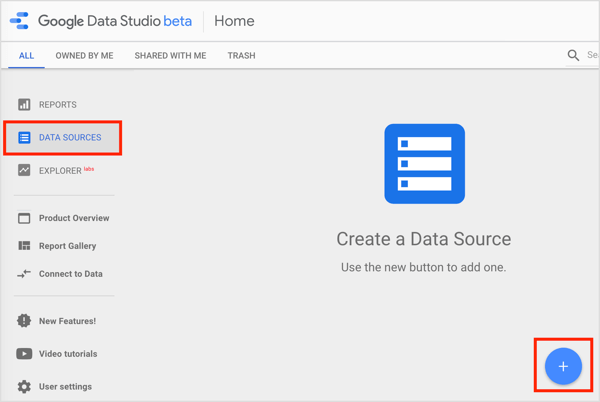Image resolution: width=600 pixels, height=402 pixels.
Task: Switch to the ALL tab
Action: coord(26,56)
